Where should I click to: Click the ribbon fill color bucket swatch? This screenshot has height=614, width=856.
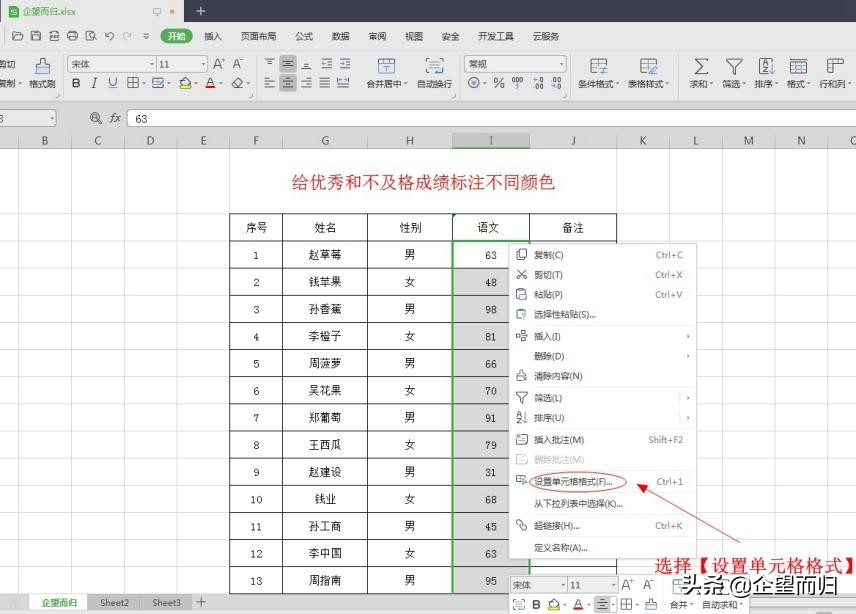pyautogui.click(x=185, y=83)
